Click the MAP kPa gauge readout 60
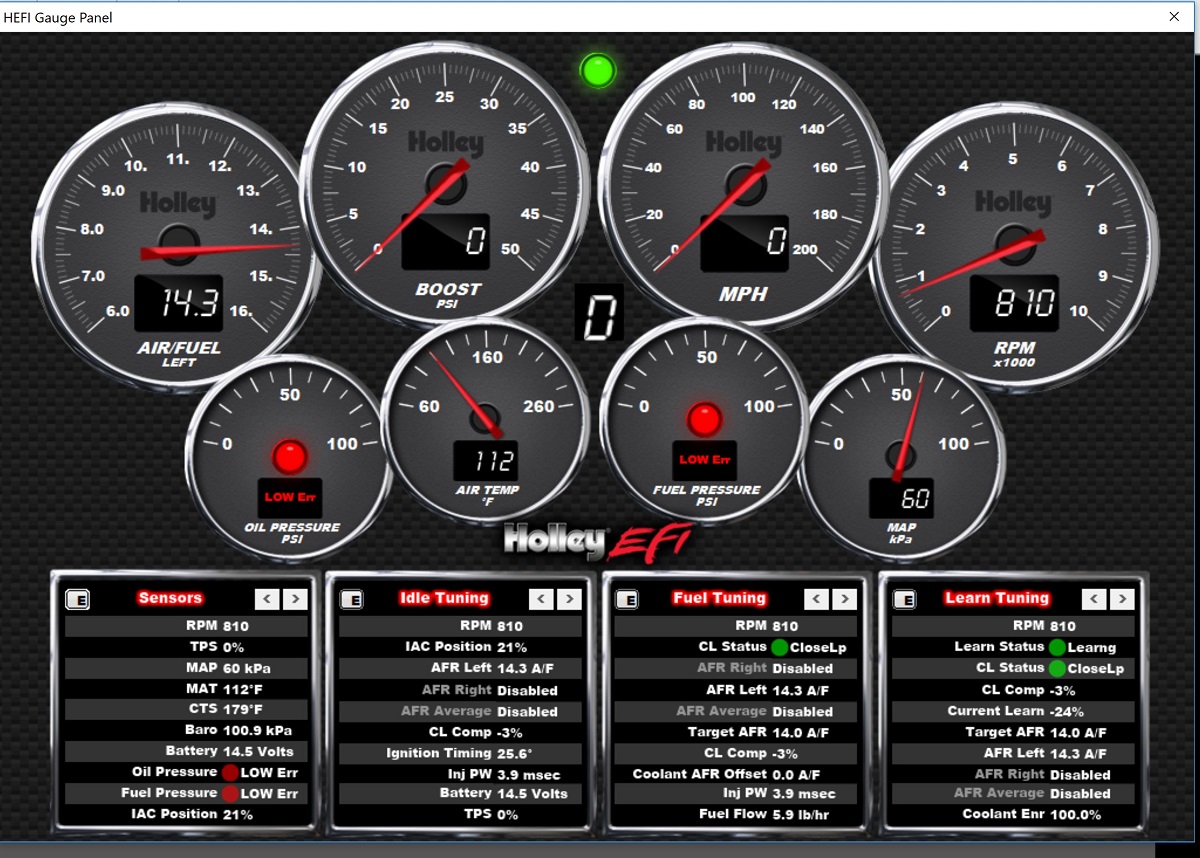 pyautogui.click(x=901, y=498)
